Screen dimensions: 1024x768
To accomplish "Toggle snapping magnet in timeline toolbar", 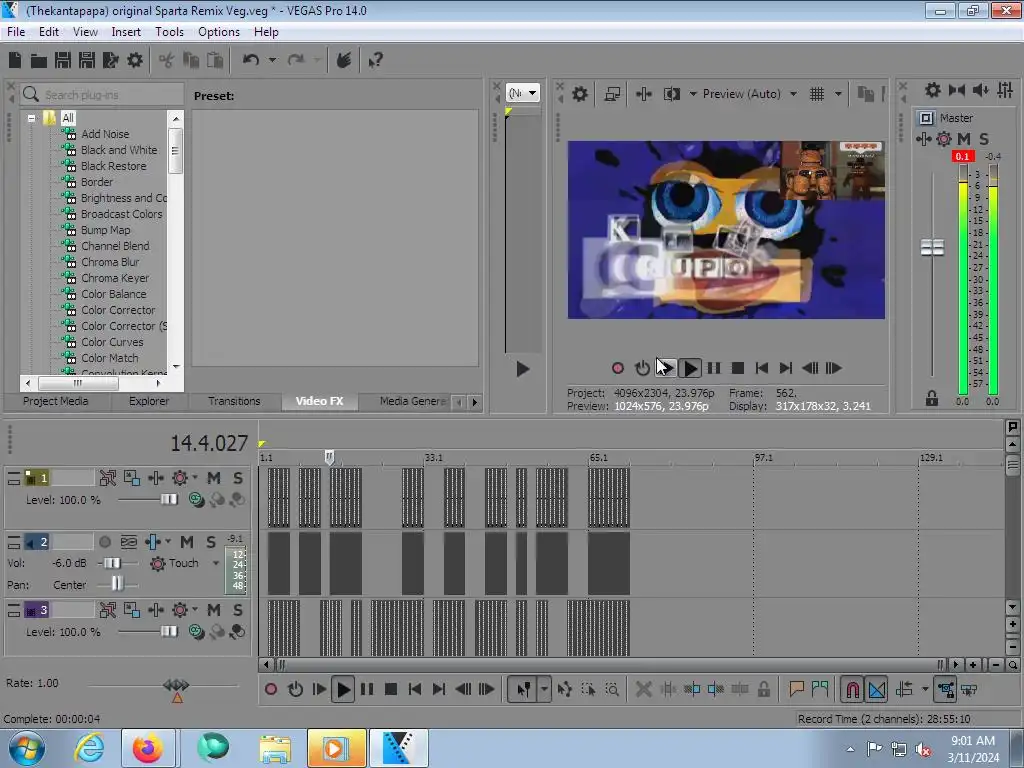I will click(852, 689).
